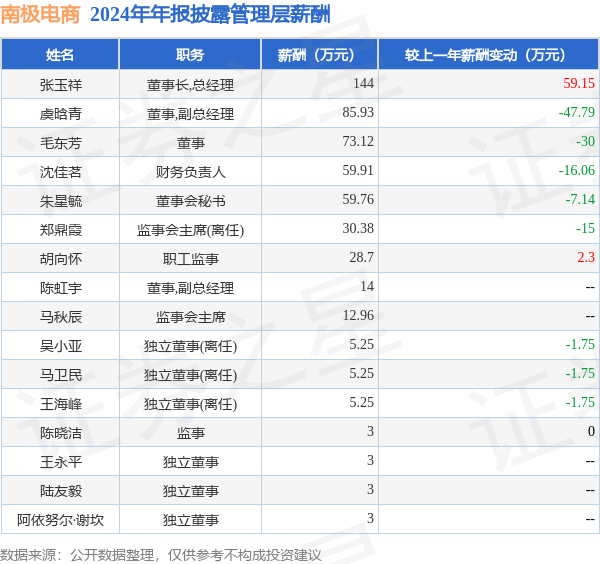Image resolution: width=600 pixels, height=564 pixels.
Task: Click the 2024年年报披露管理层薪酬 heading
Action: point(210,15)
